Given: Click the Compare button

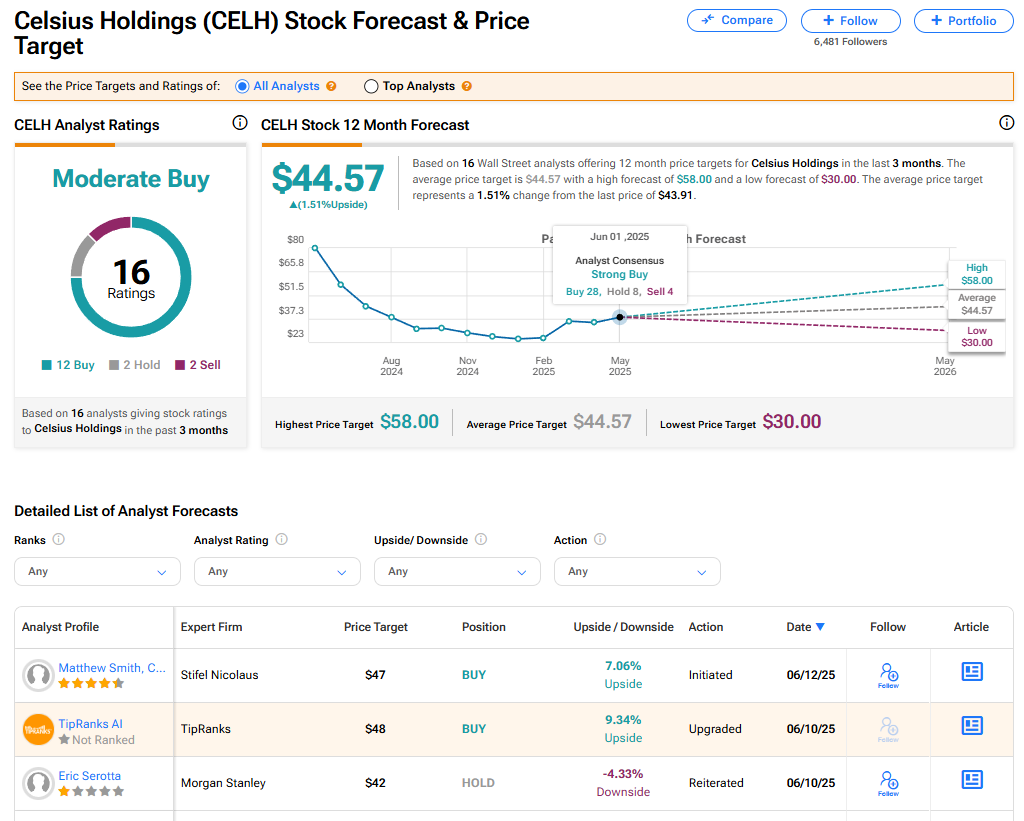Looking at the screenshot, I should pos(737,20).
